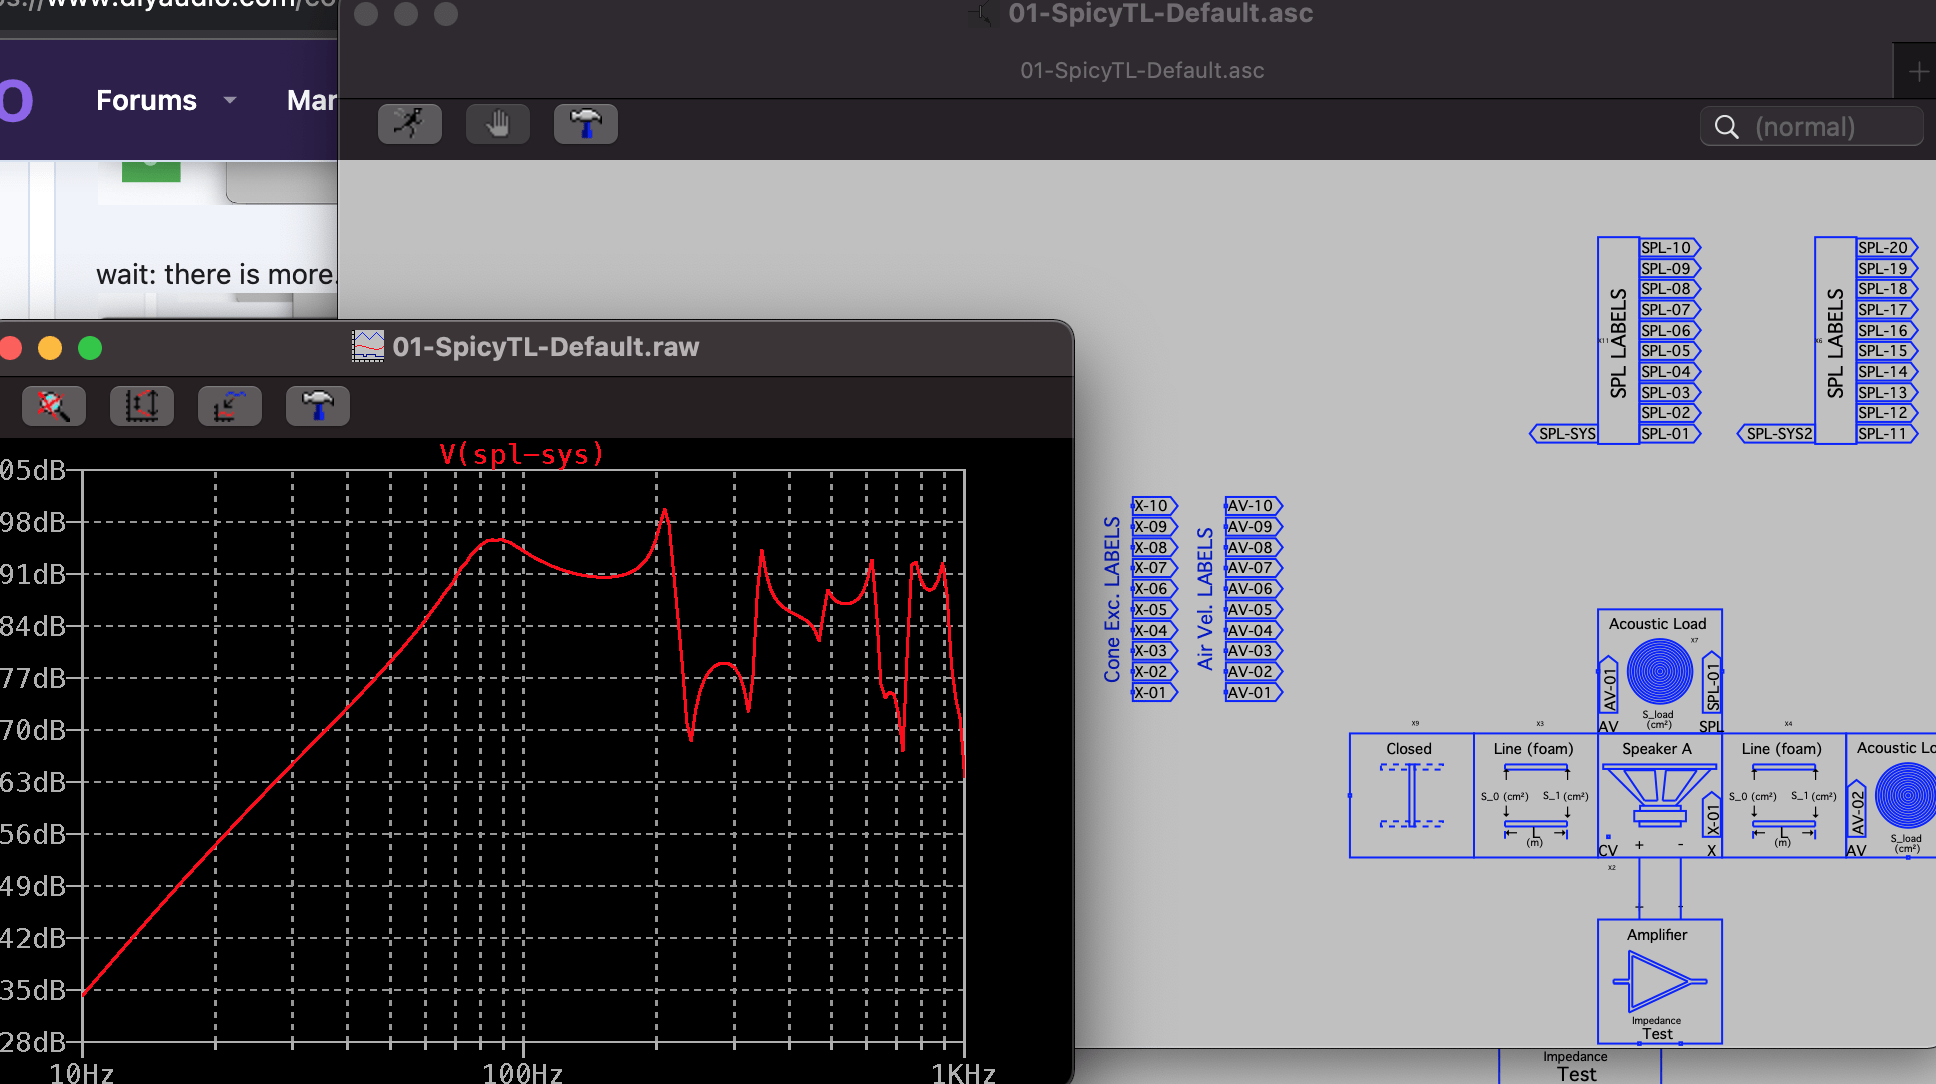Image resolution: width=1936 pixels, height=1084 pixels.
Task: Click the X-05 cone excursion label
Action: (x=1154, y=610)
